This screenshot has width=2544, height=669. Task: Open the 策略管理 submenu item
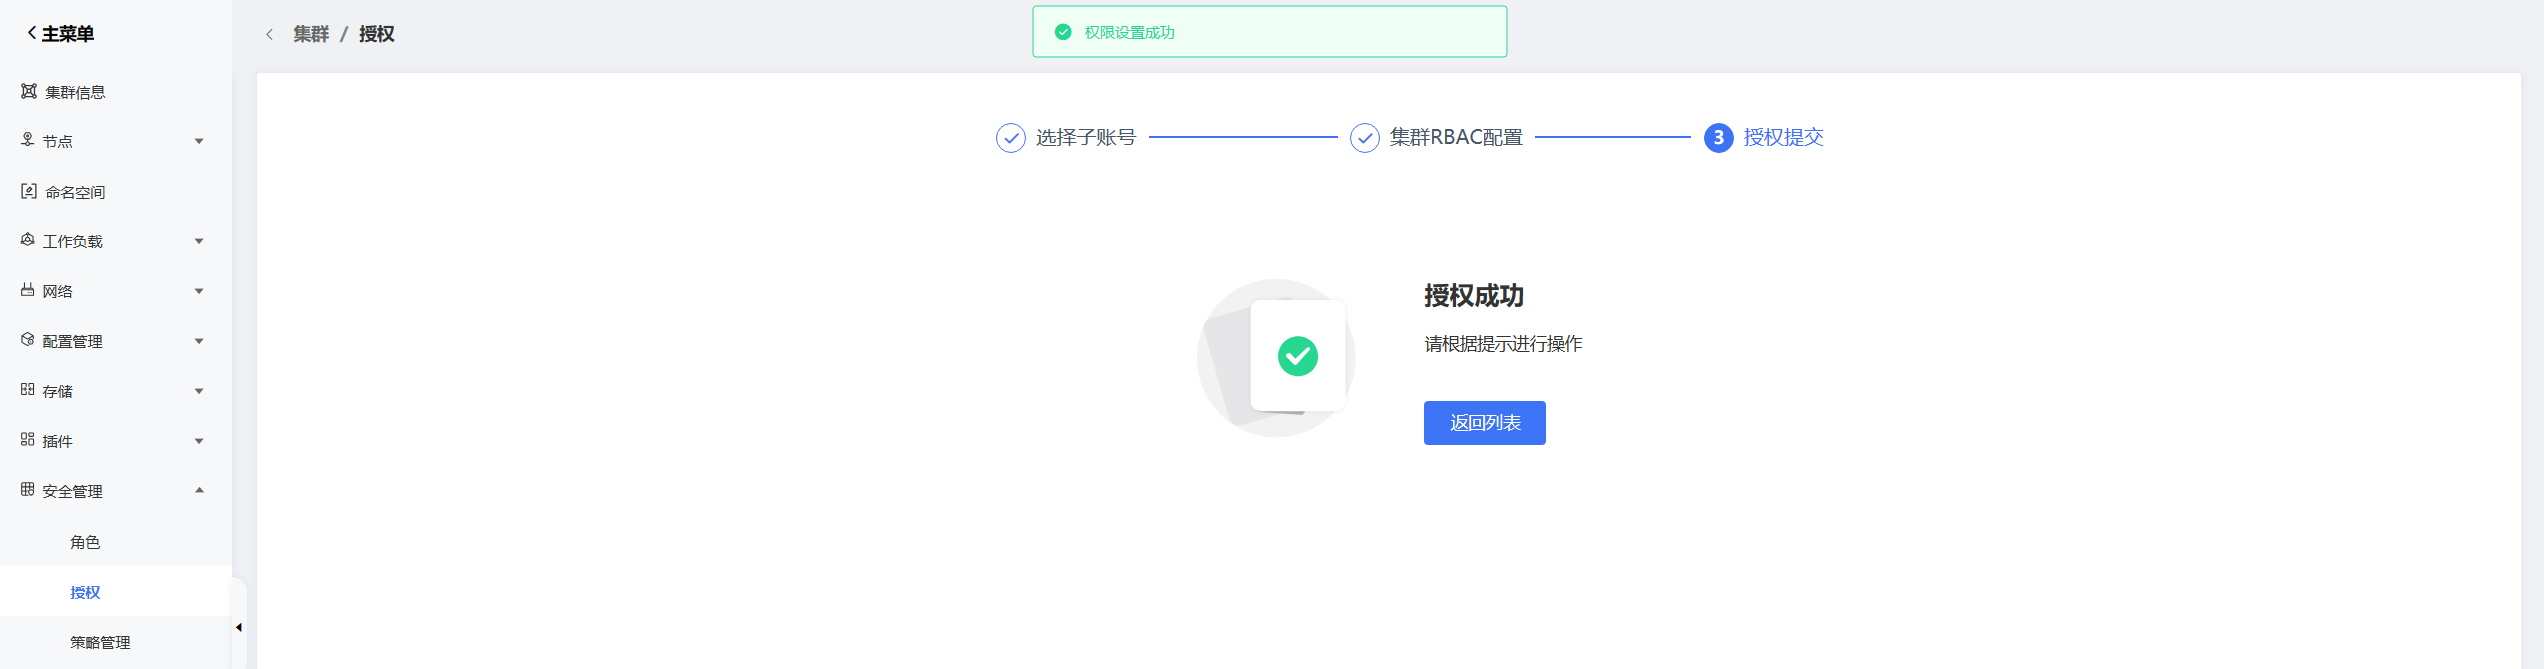click(x=100, y=642)
